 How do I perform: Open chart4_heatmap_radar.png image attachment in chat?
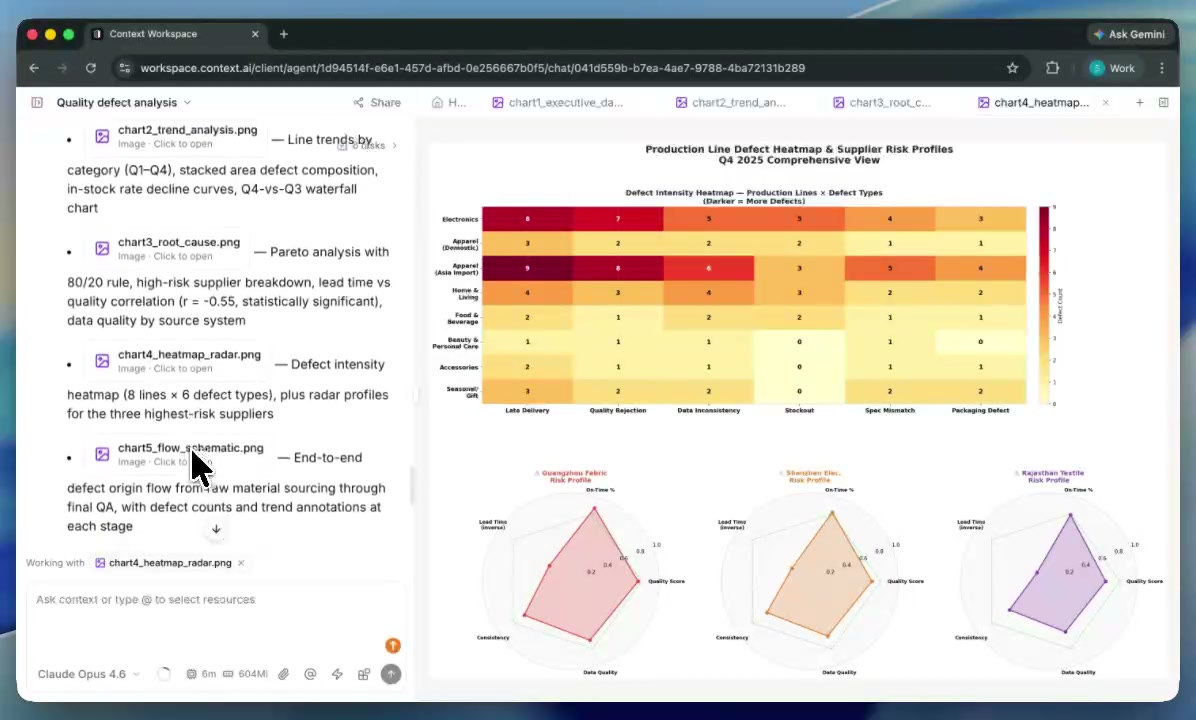[178, 361]
